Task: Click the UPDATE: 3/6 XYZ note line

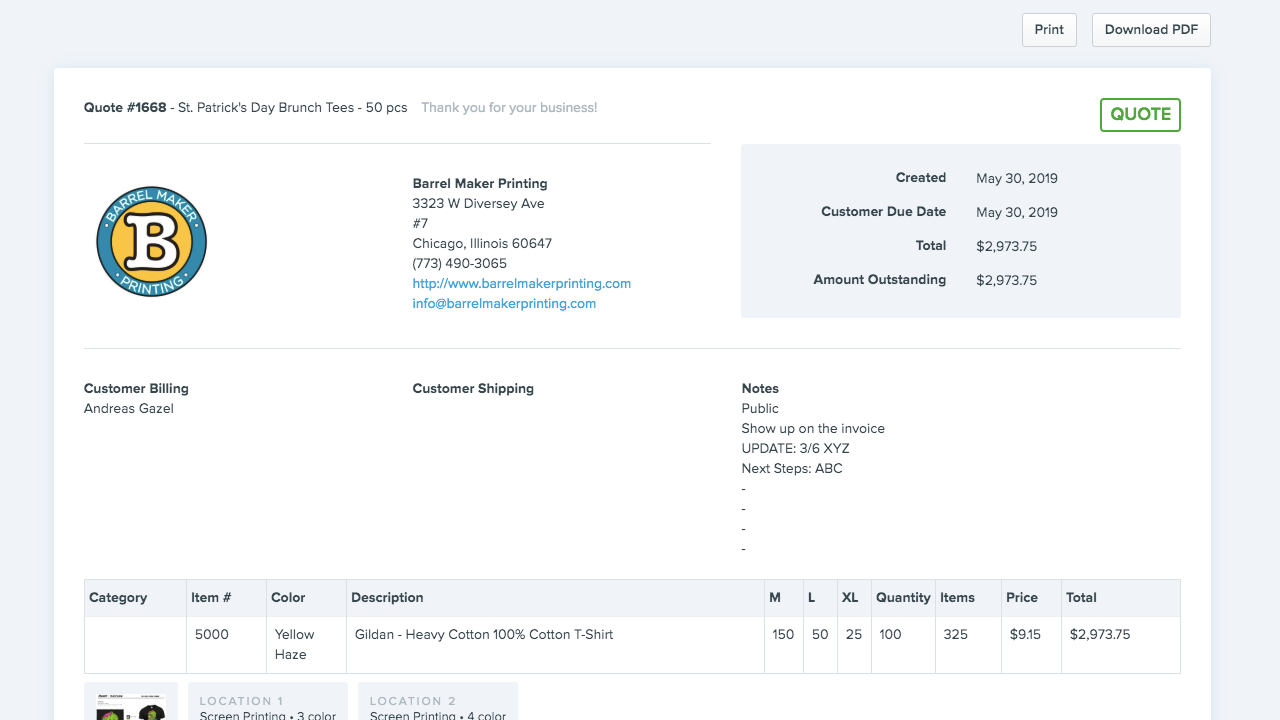Action: 795,448
